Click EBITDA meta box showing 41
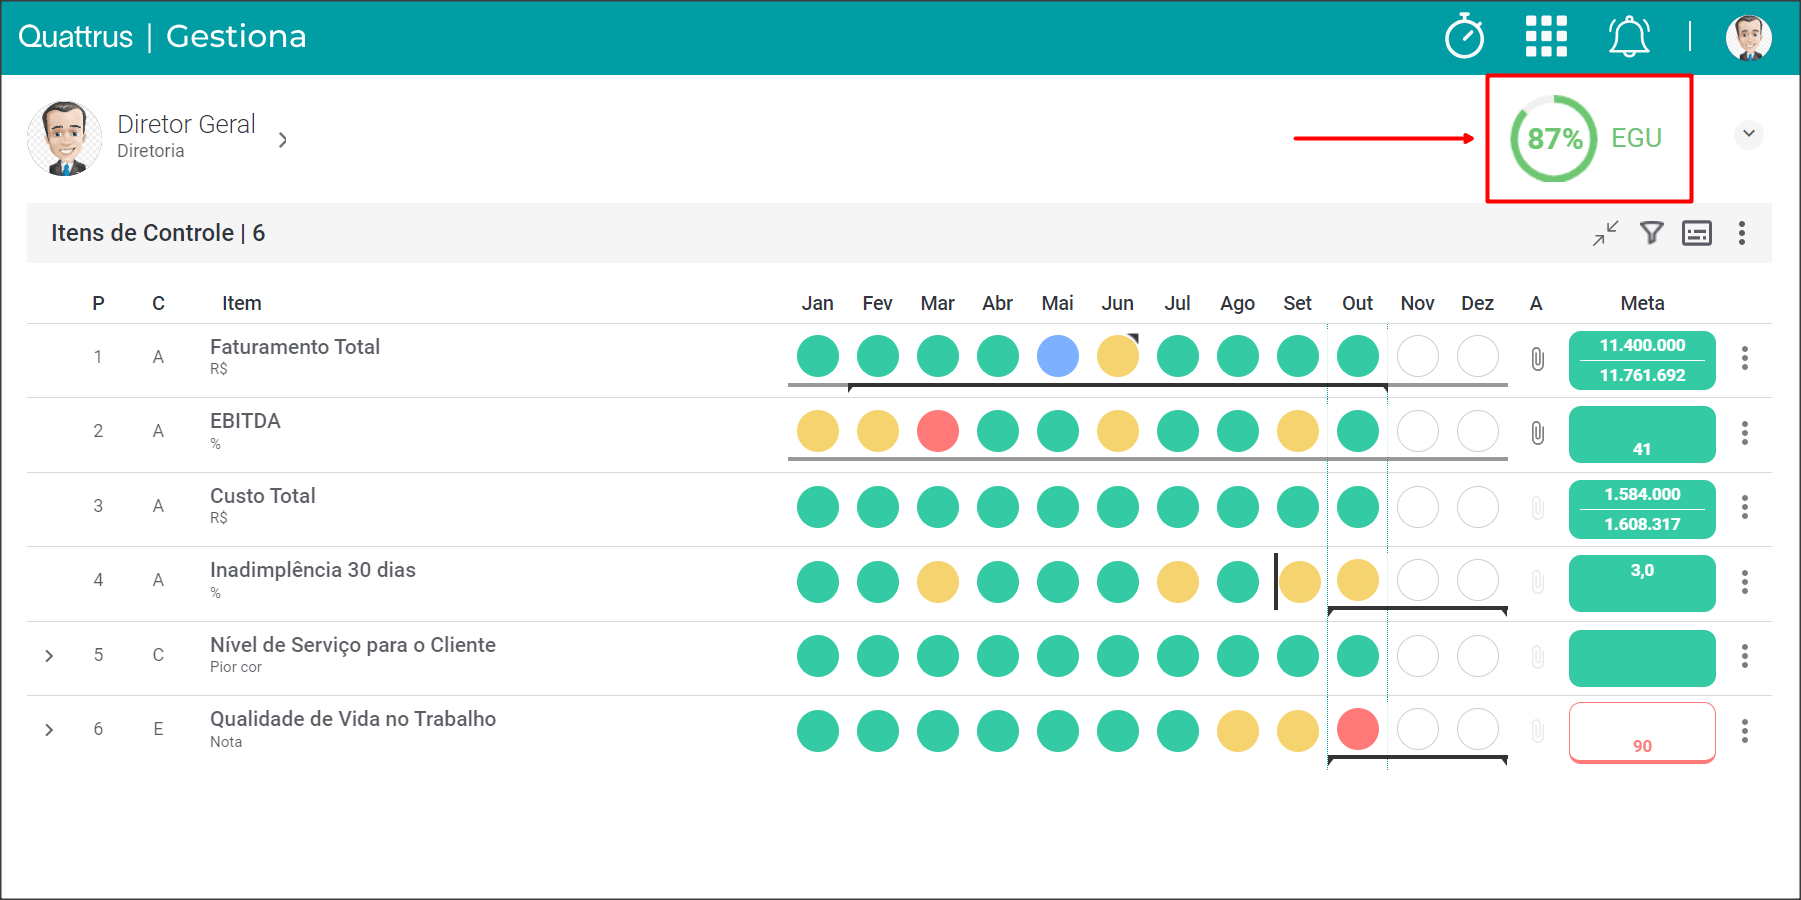Screen dimensions: 1801x900 1642,434
